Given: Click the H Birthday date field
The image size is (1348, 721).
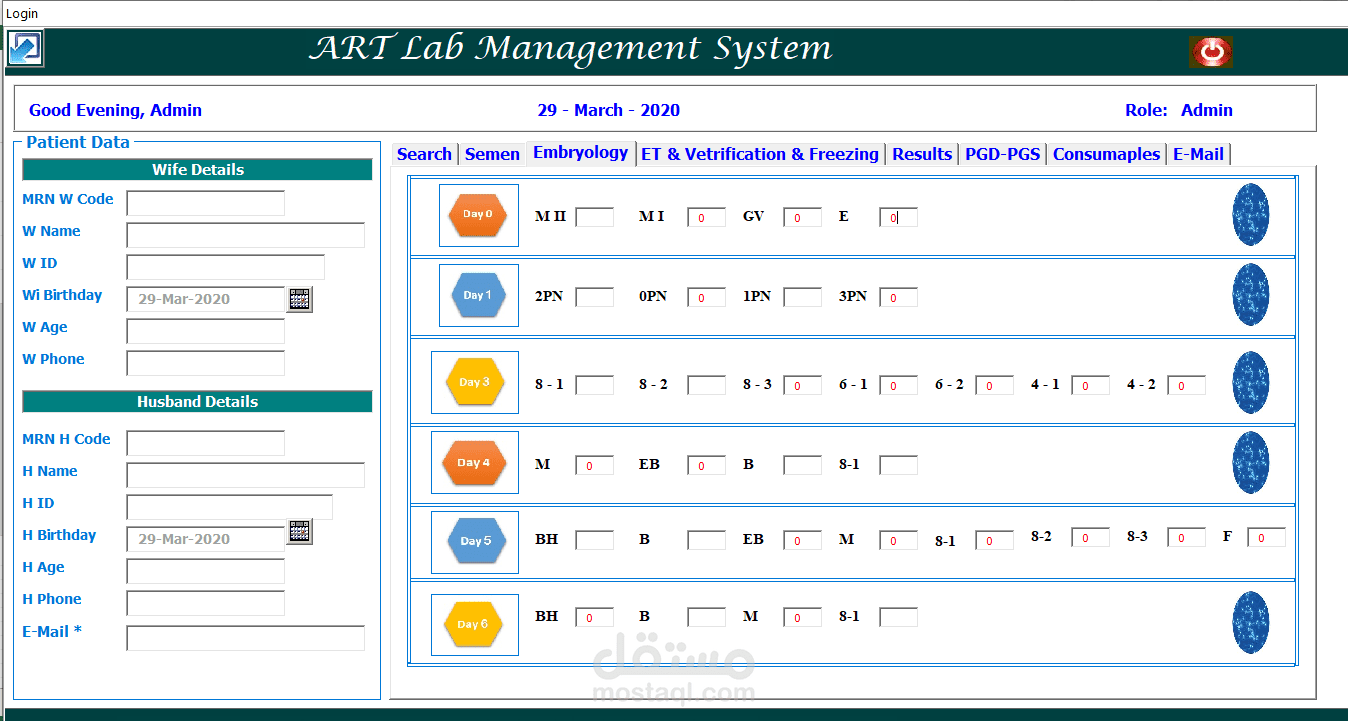Looking at the screenshot, I should coord(206,539).
